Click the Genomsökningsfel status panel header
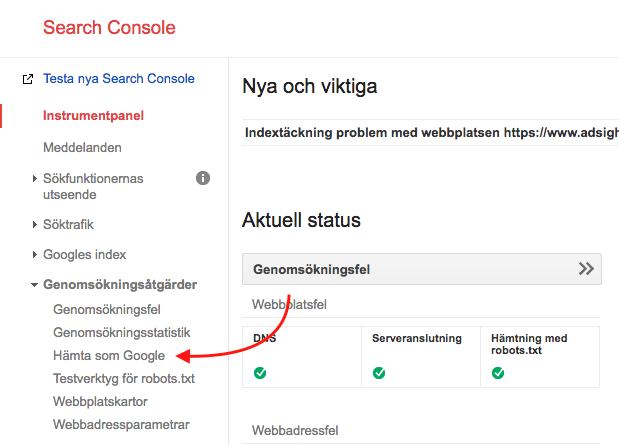This screenshot has height=445, width=619. pyautogui.click(x=422, y=269)
